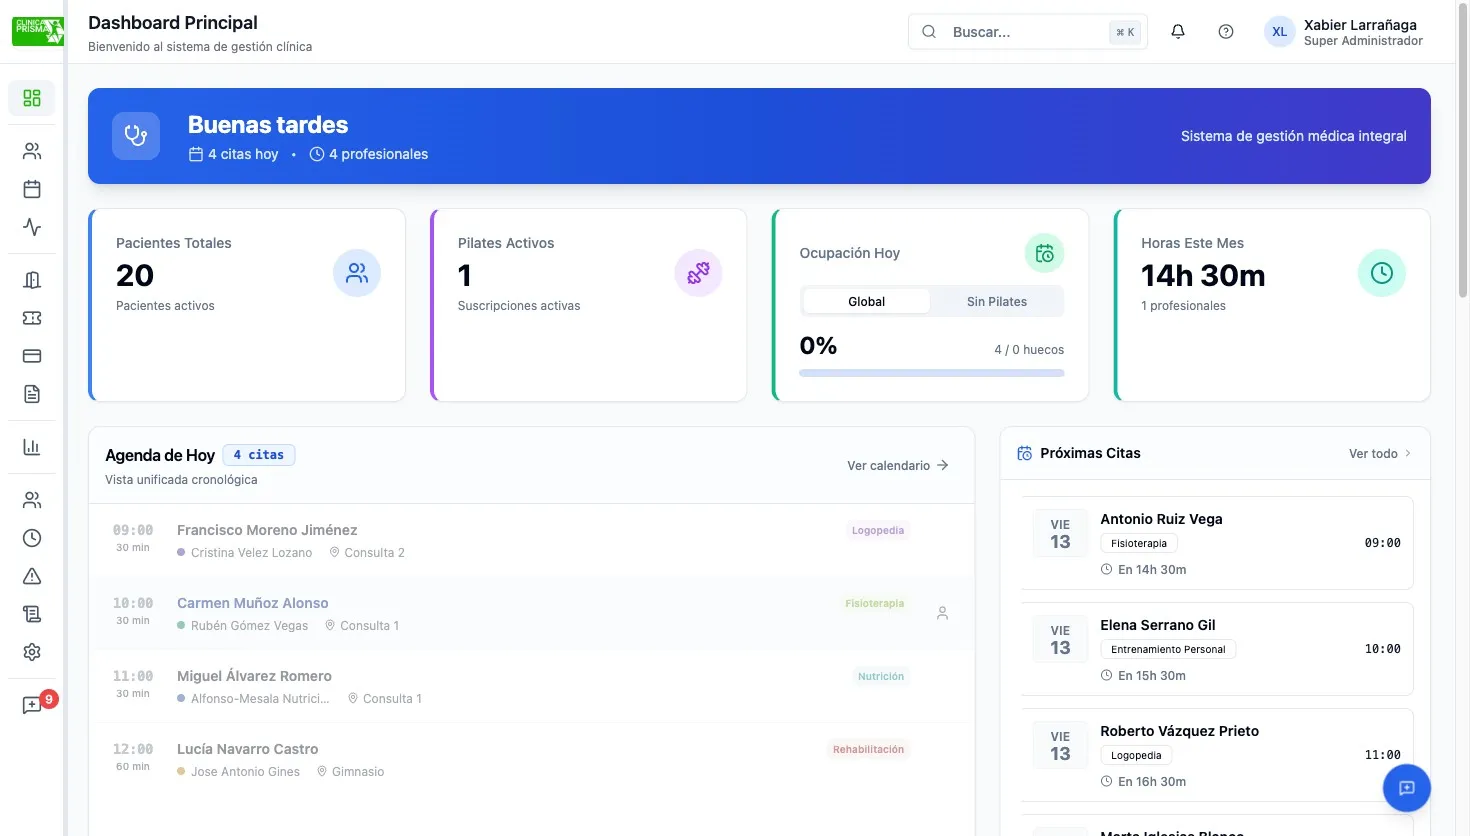Click the door-shaped icon in sidebar

pyautogui.click(x=32, y=280)
